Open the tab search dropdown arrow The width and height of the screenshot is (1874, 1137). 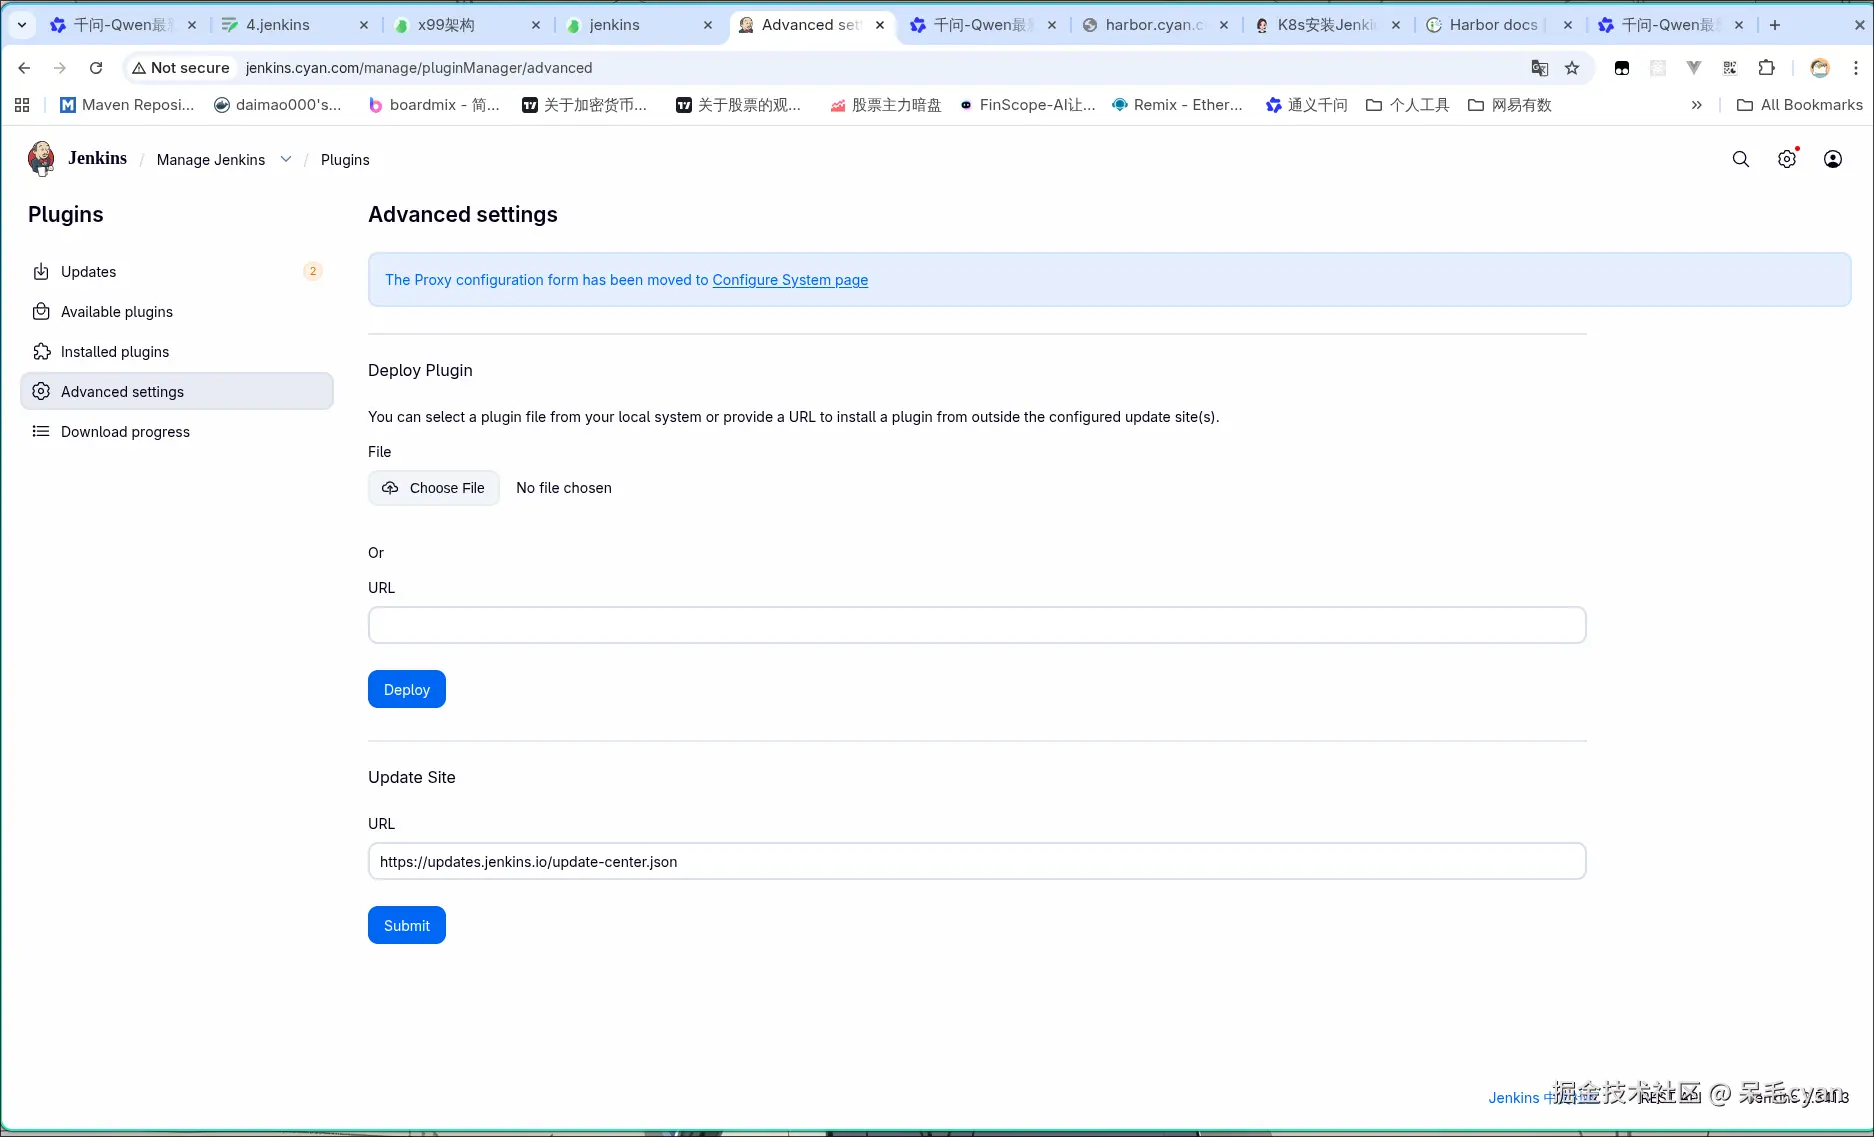[x=22, y=25]
